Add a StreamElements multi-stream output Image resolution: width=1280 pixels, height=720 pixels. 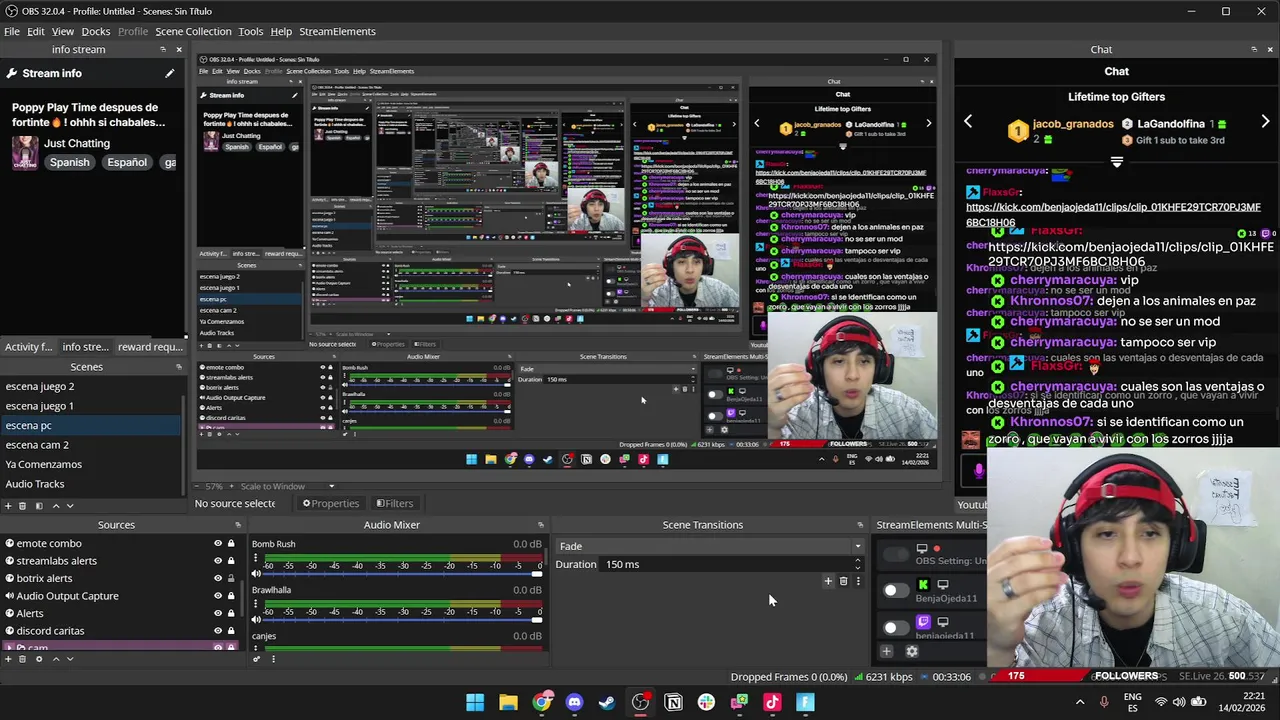tap(886, 651)
